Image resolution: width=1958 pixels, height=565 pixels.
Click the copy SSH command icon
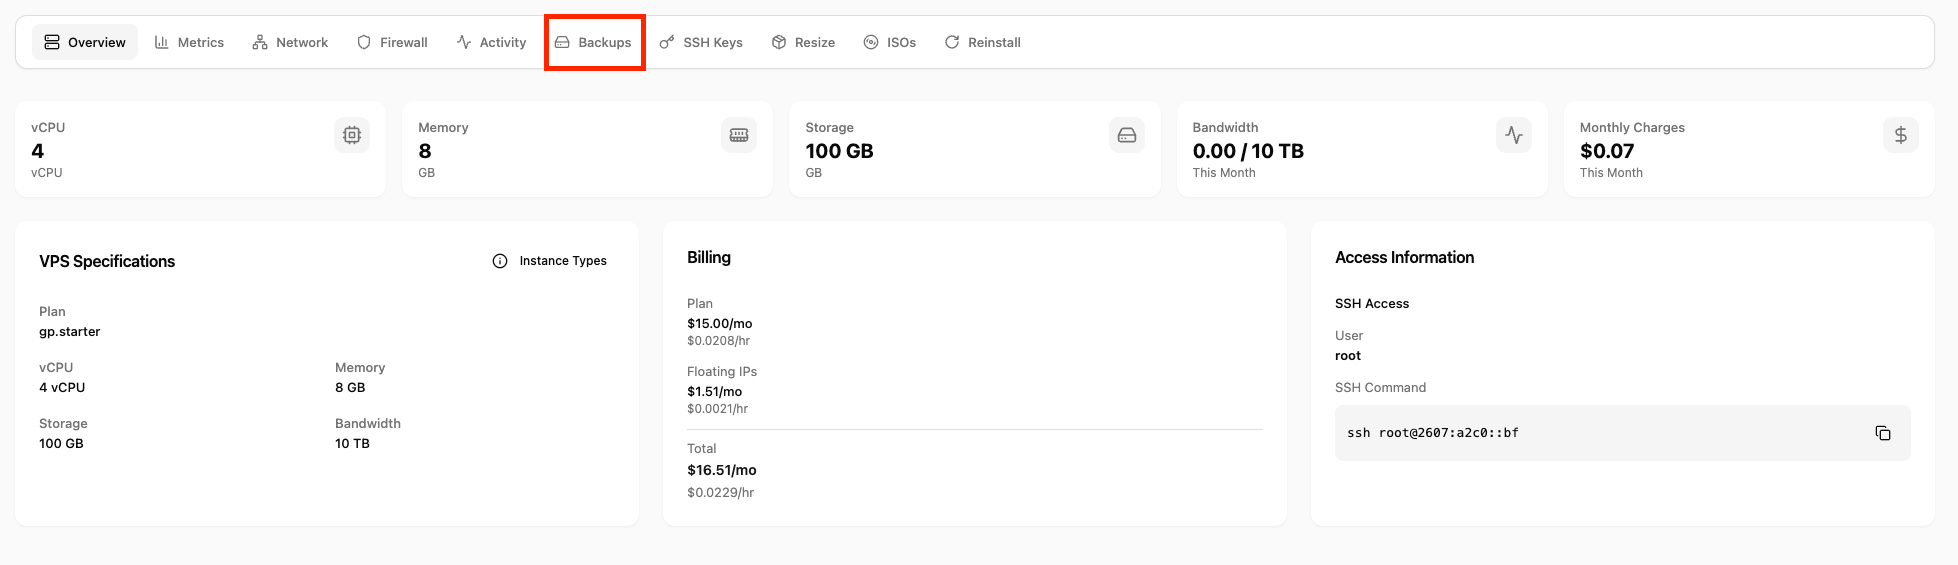coord(1882,433)
